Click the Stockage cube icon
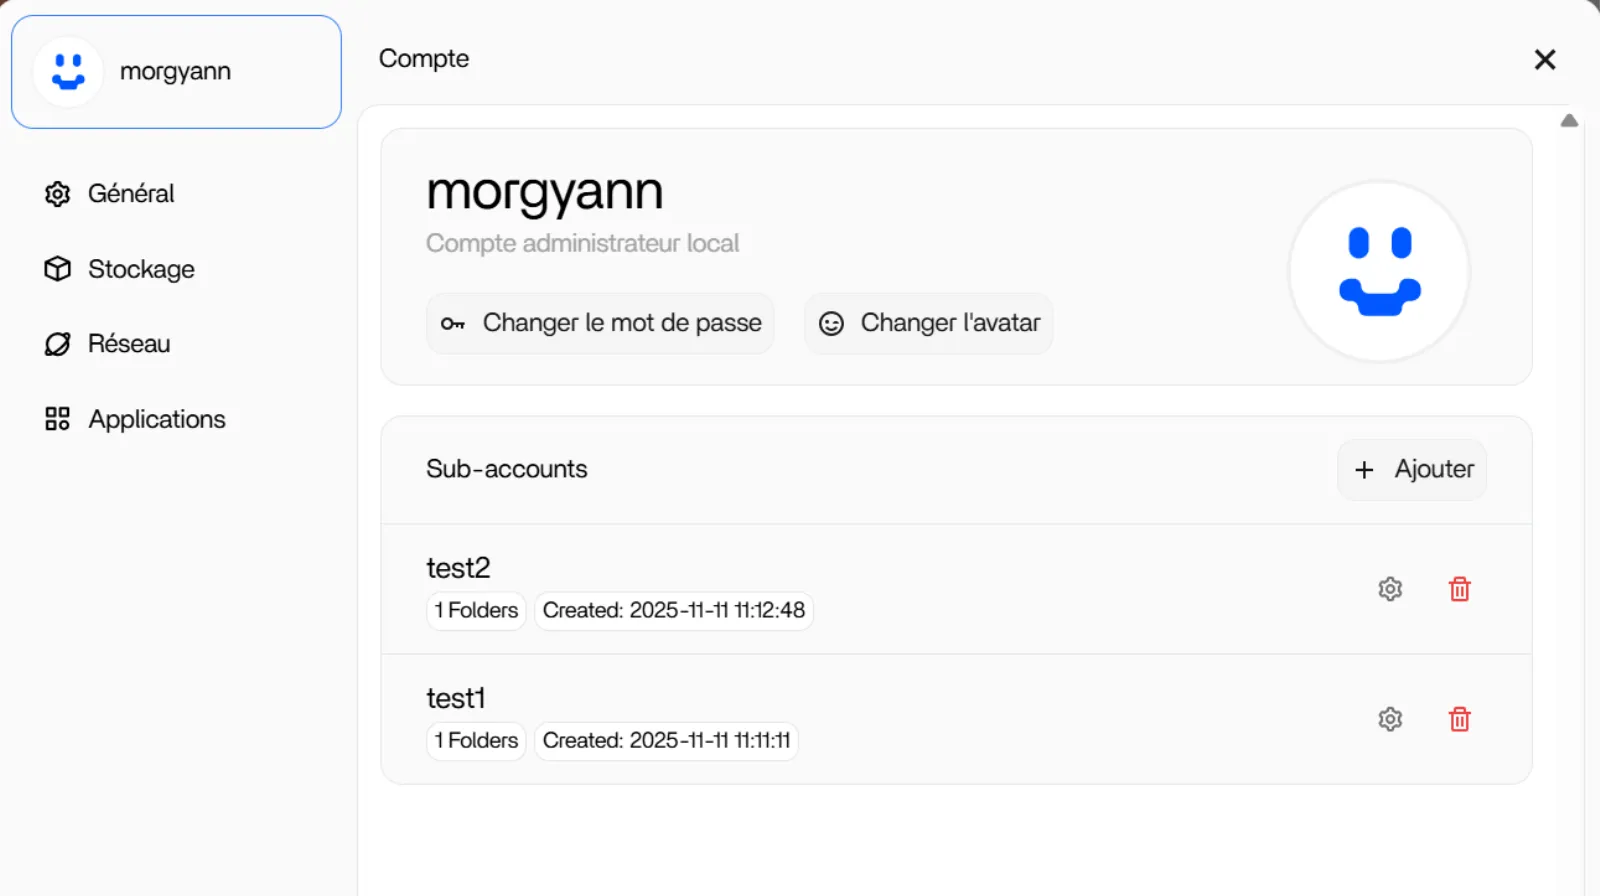1600x896 pixels. pos(58,269)
